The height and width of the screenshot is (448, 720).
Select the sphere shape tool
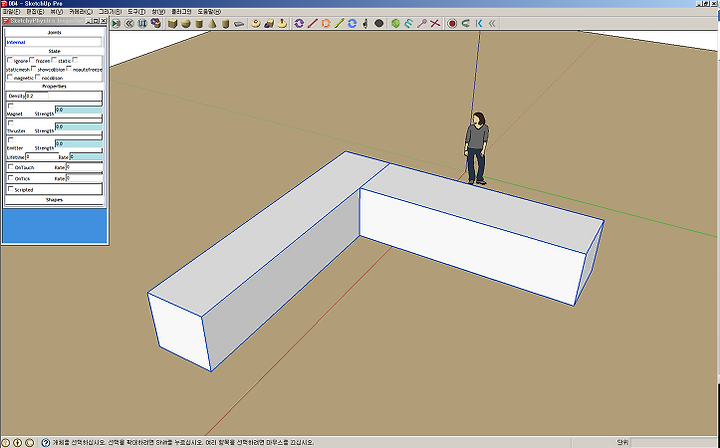tap(186, 23)
